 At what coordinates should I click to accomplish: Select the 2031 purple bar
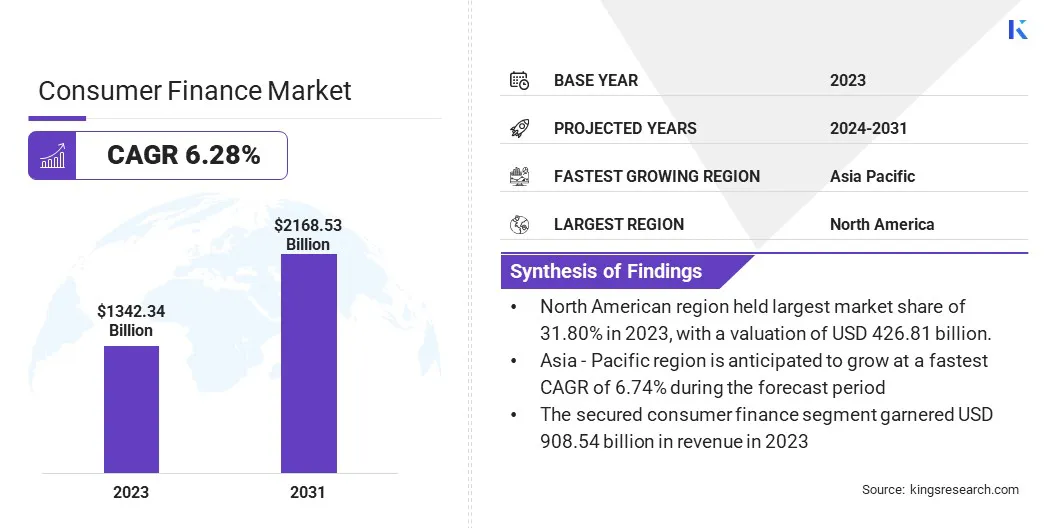point(308,363)
